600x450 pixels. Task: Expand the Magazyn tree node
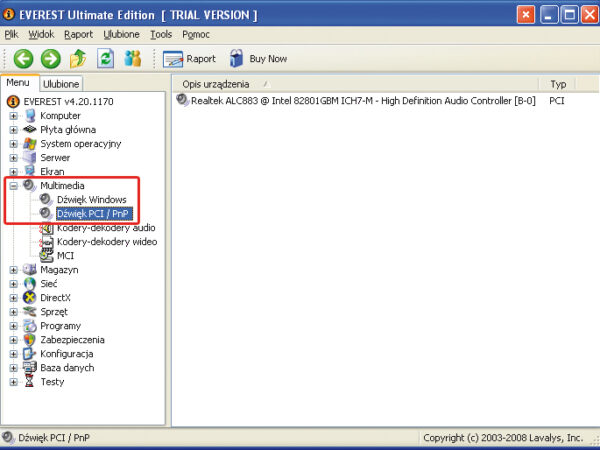tap(13, 270)
